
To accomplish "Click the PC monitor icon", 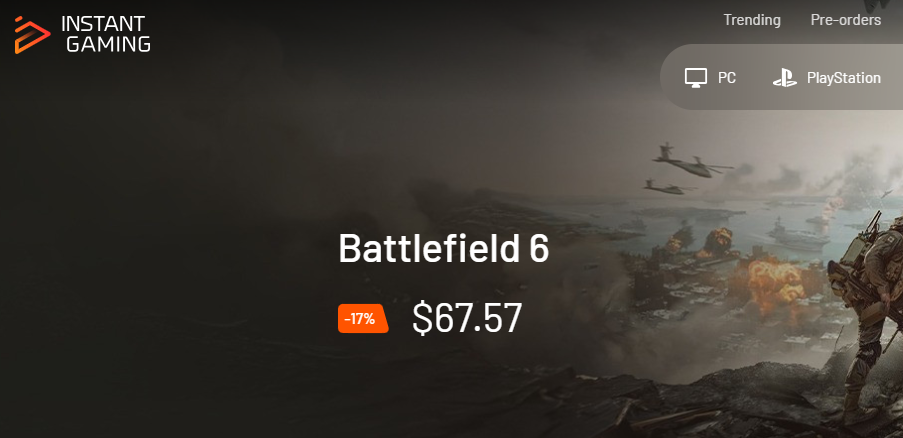I will click(696, 78).
